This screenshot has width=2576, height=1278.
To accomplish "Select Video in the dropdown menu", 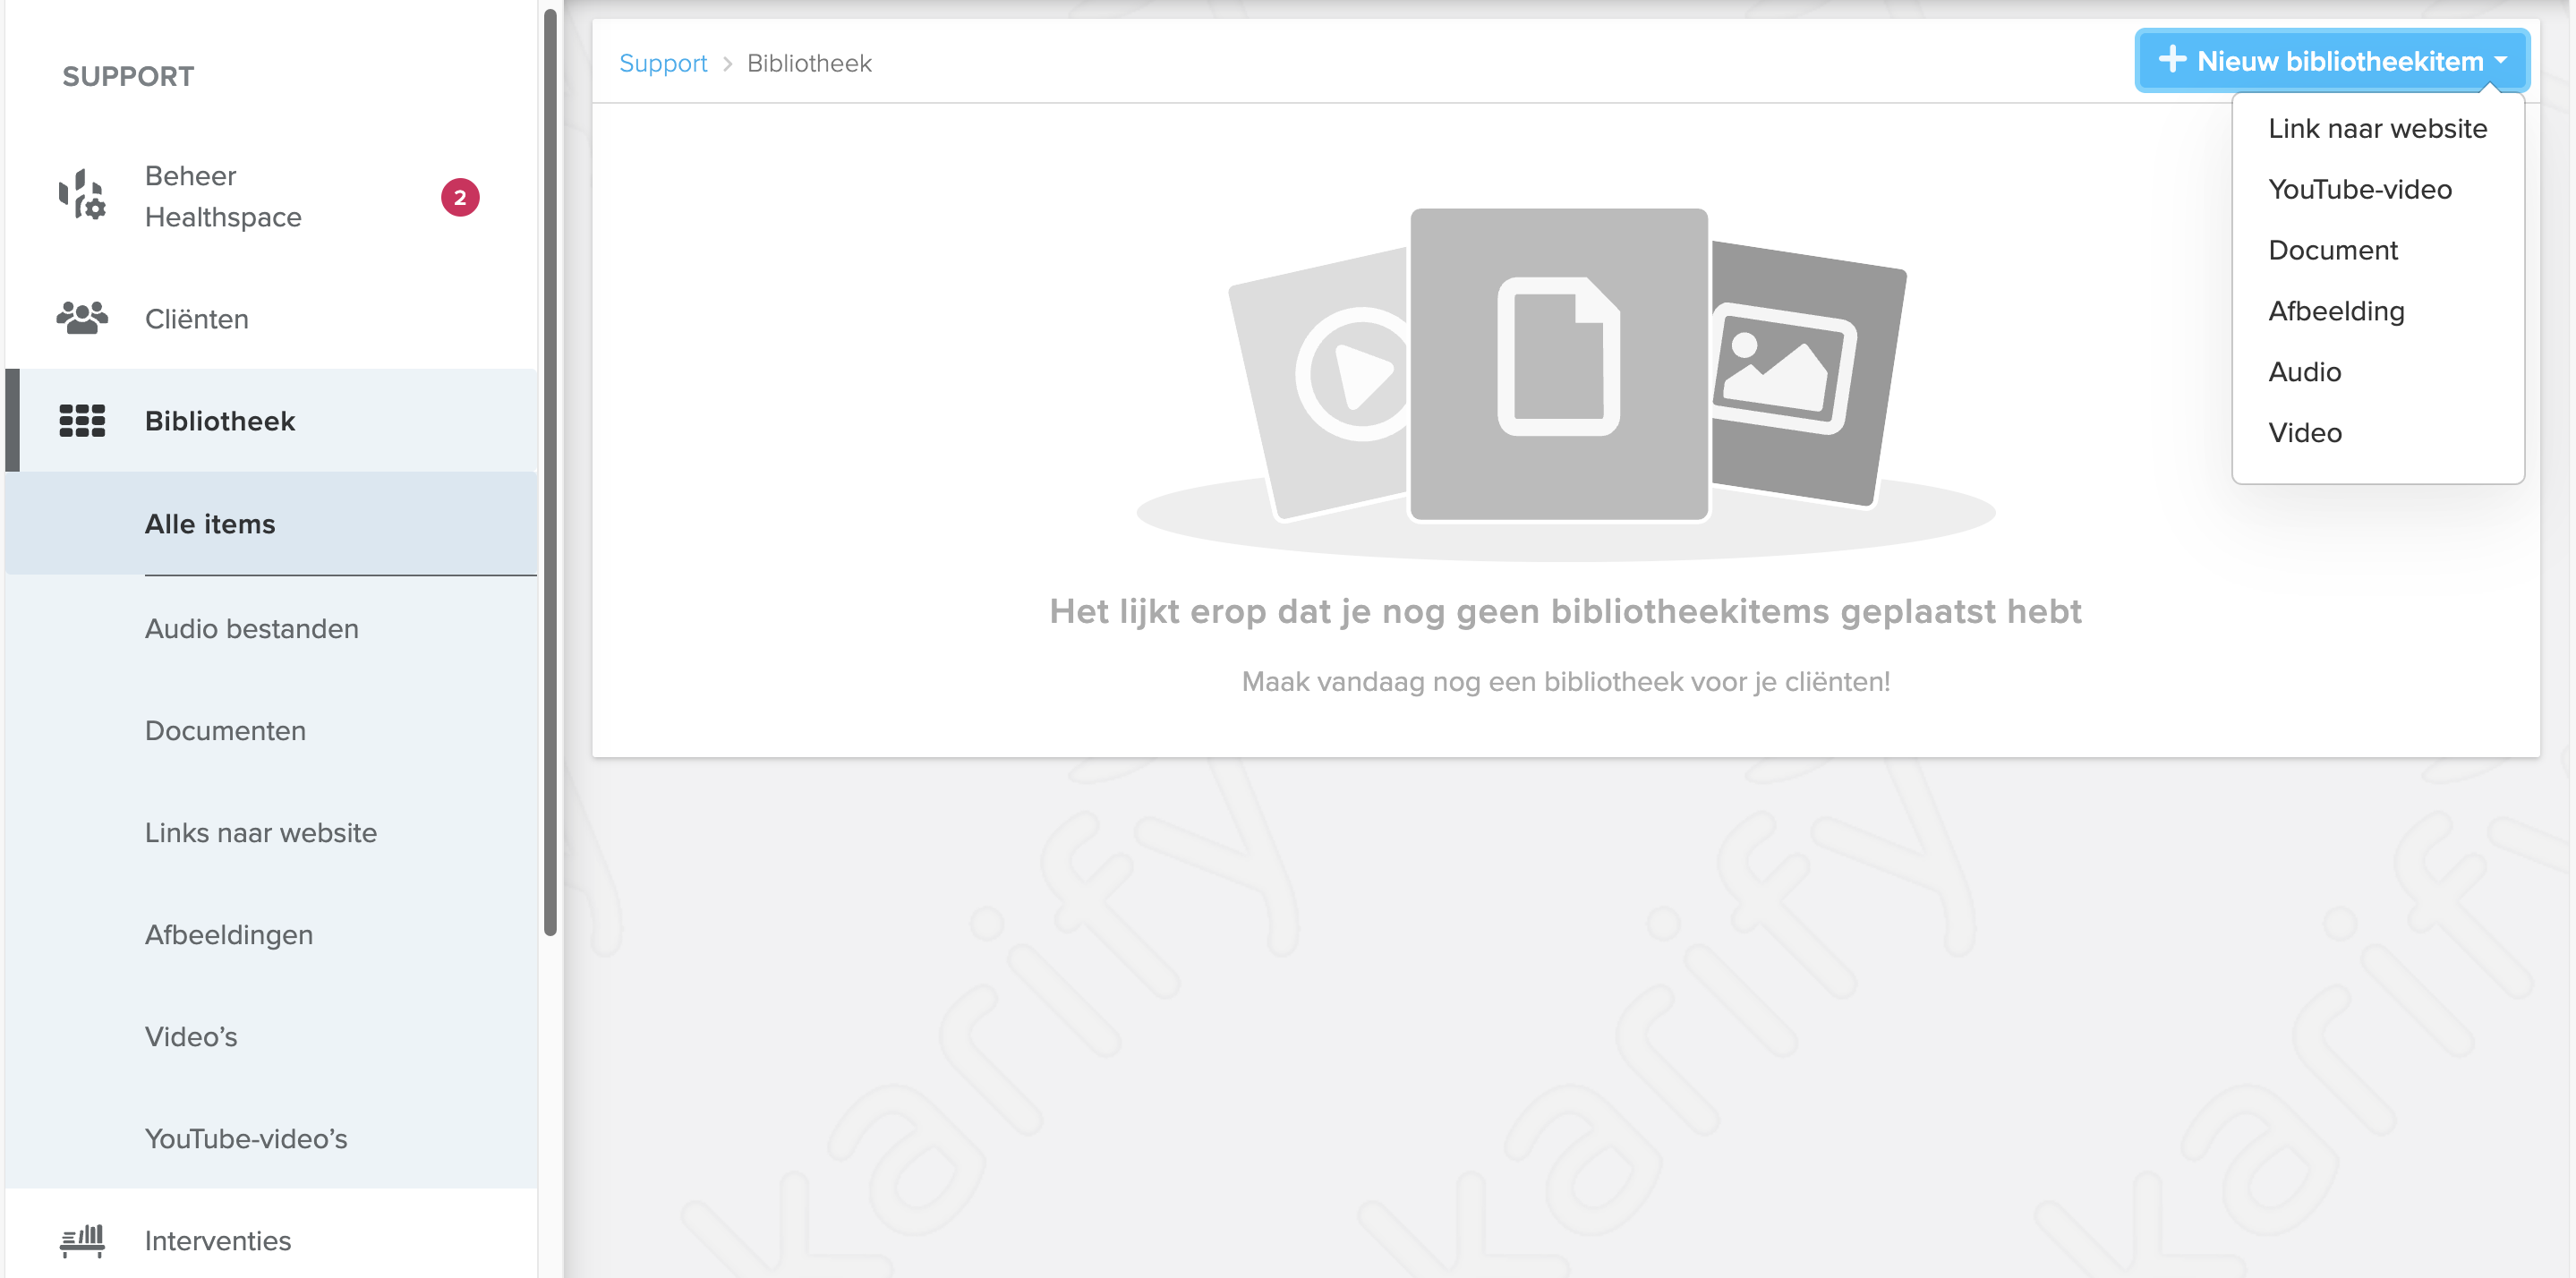I will [2377, 434].
